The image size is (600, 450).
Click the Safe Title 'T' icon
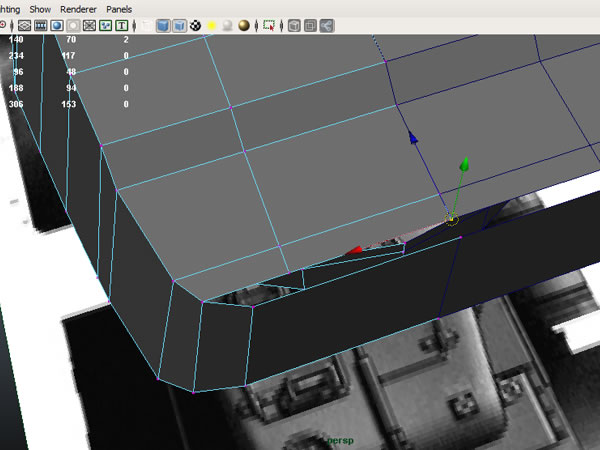tap(122, 24)
